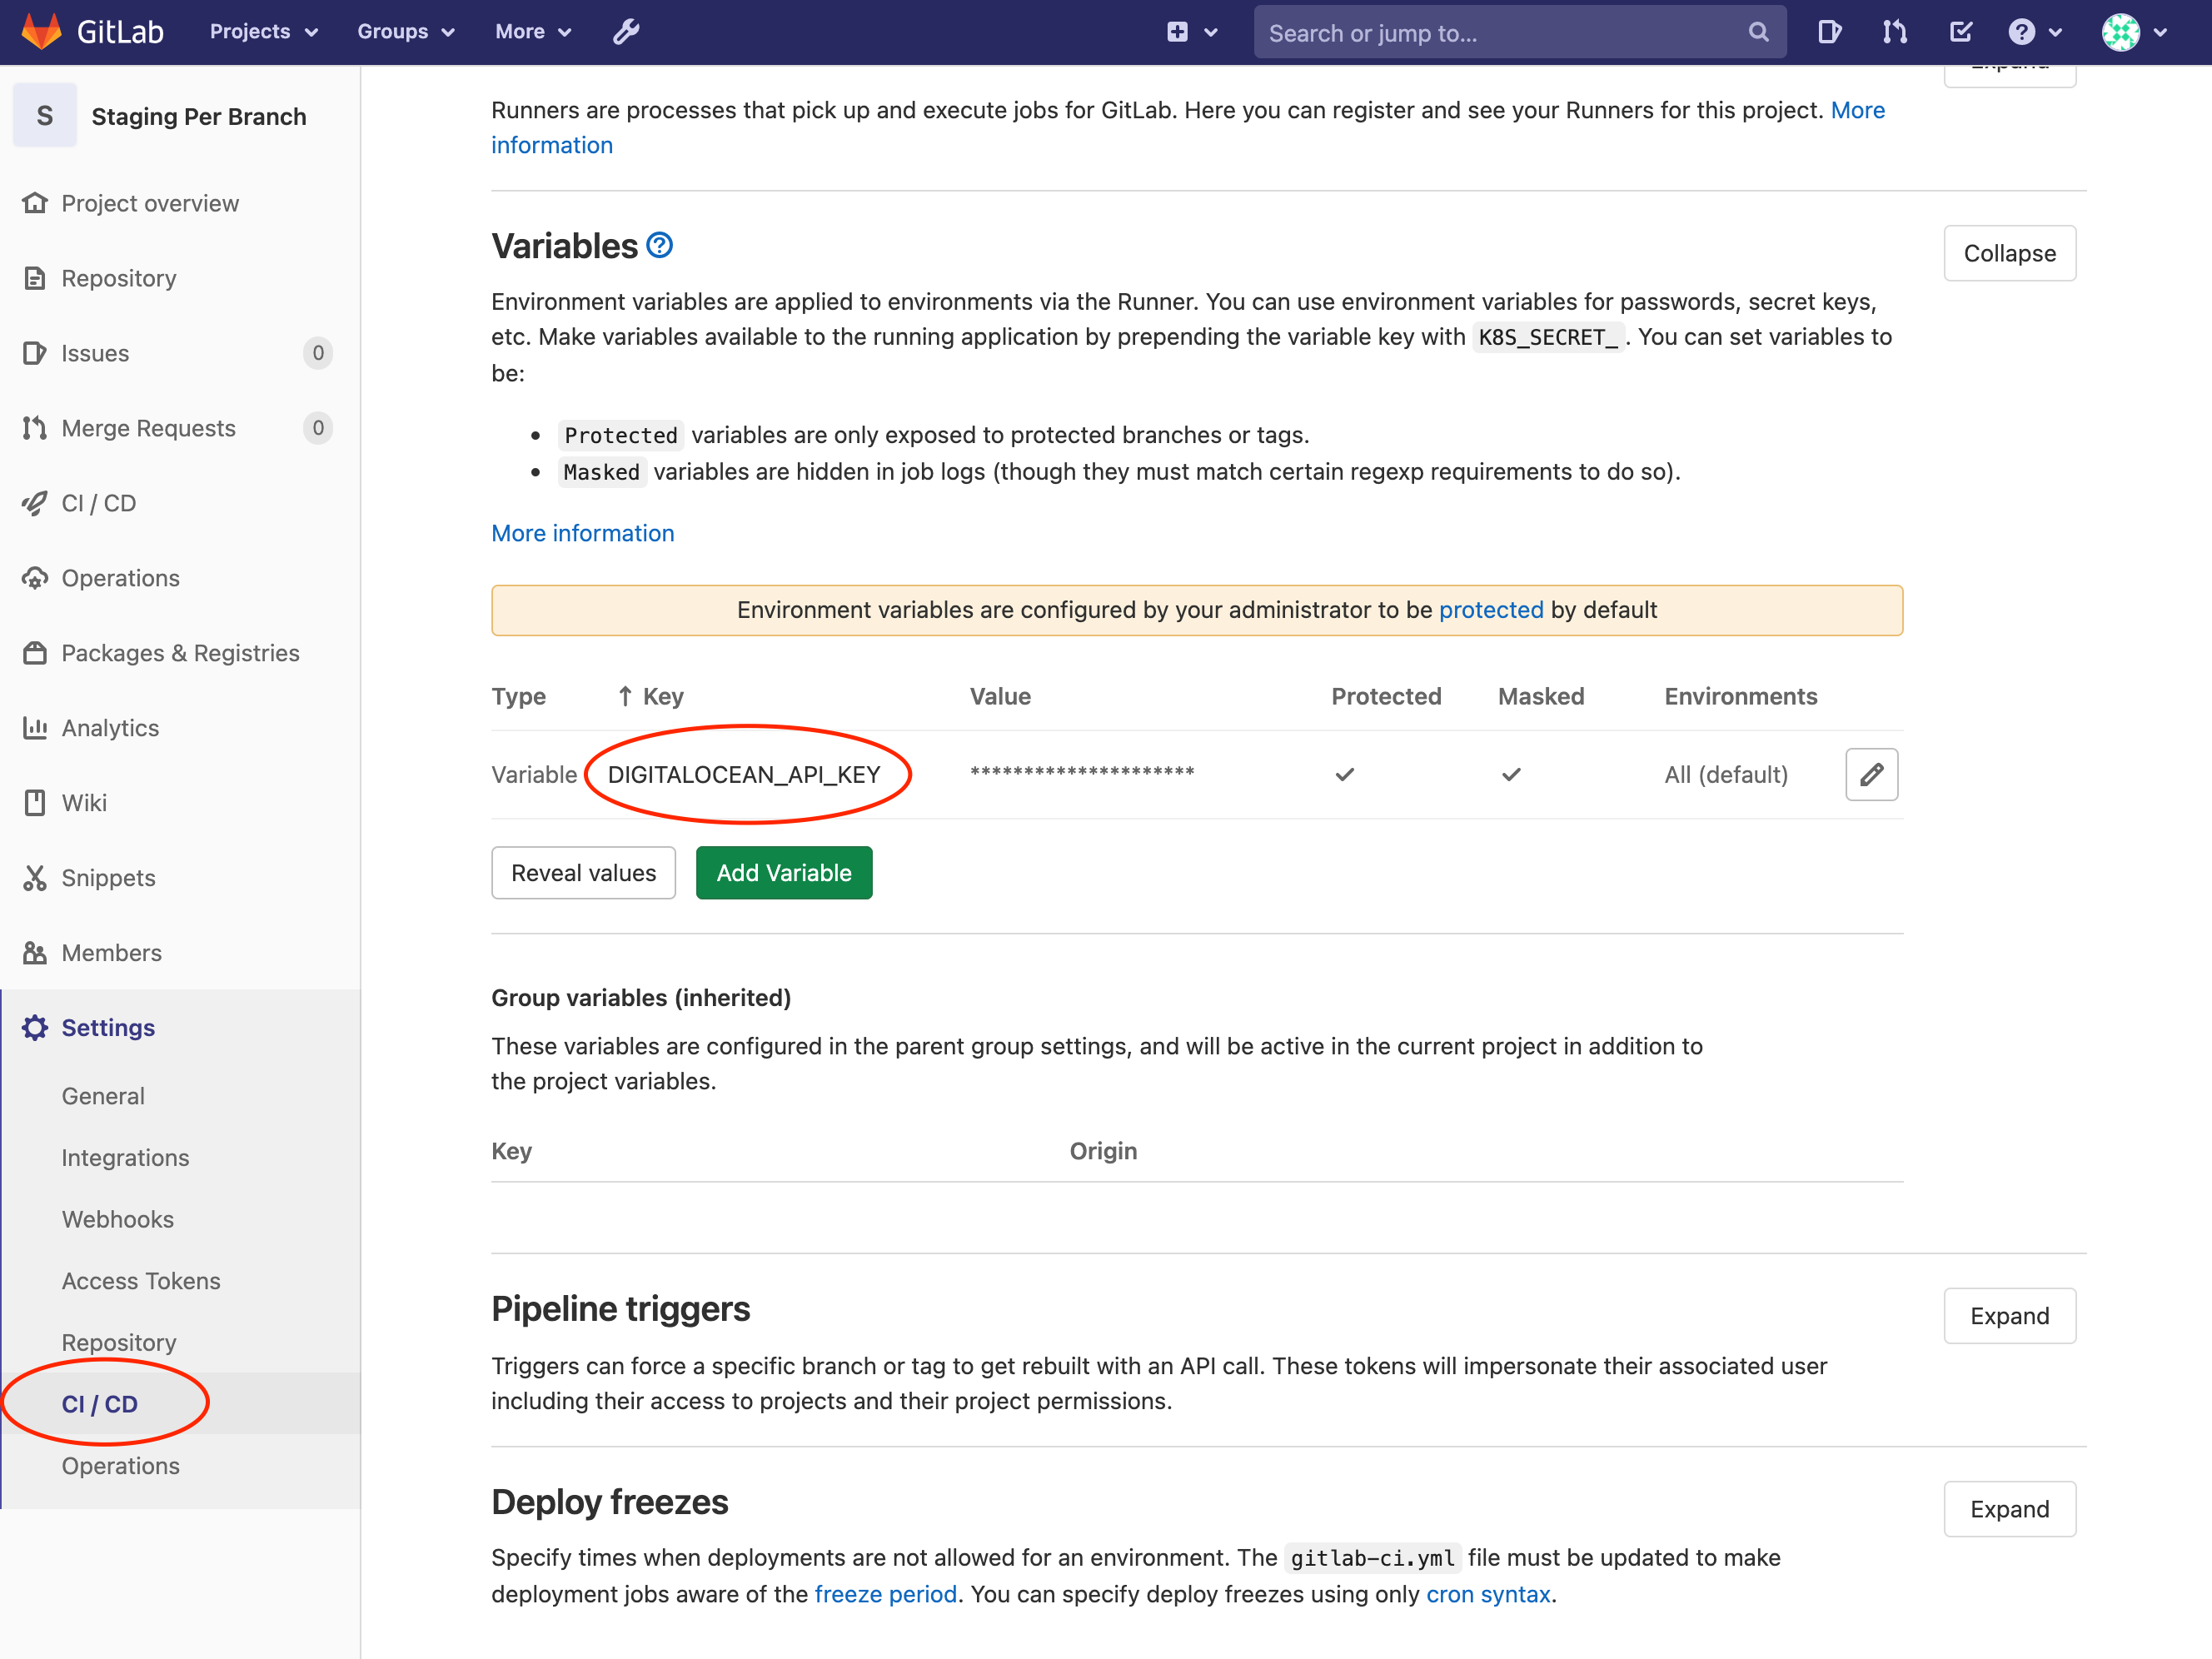
Task: Open General settings in the sidebar
Action: (103, 1096)
